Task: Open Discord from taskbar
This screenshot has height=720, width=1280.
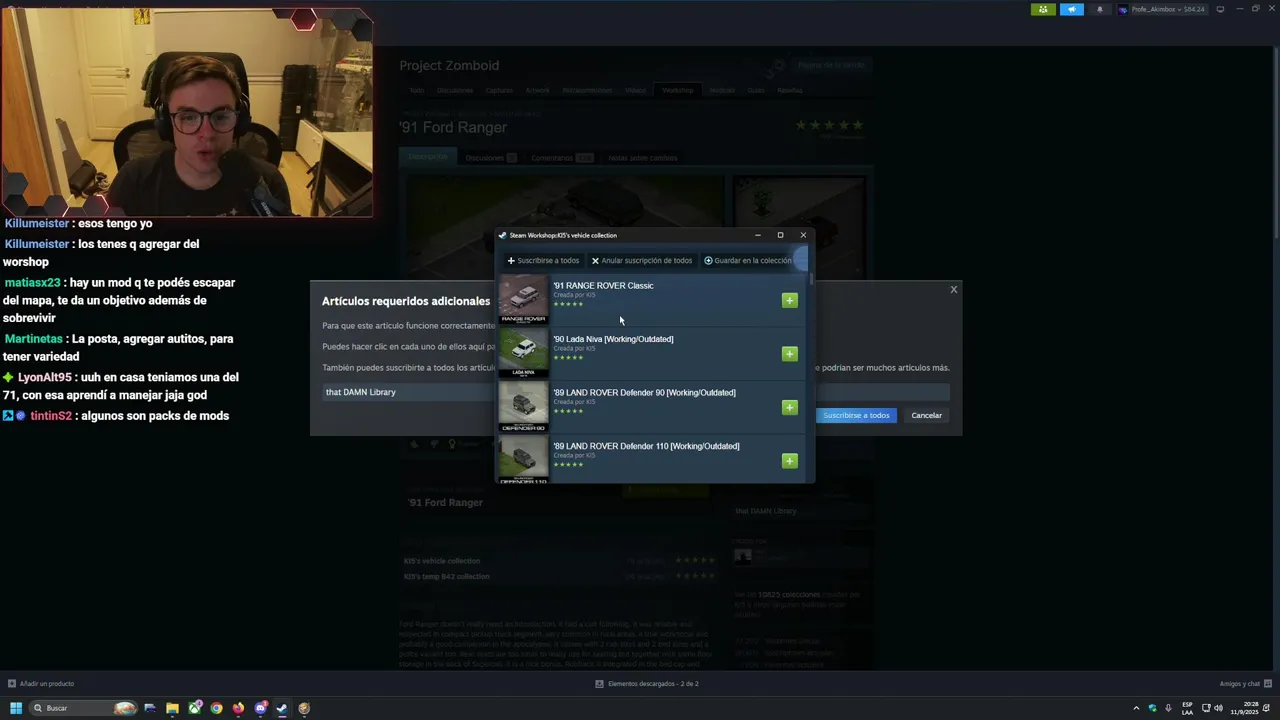Action: click(260, 708)
